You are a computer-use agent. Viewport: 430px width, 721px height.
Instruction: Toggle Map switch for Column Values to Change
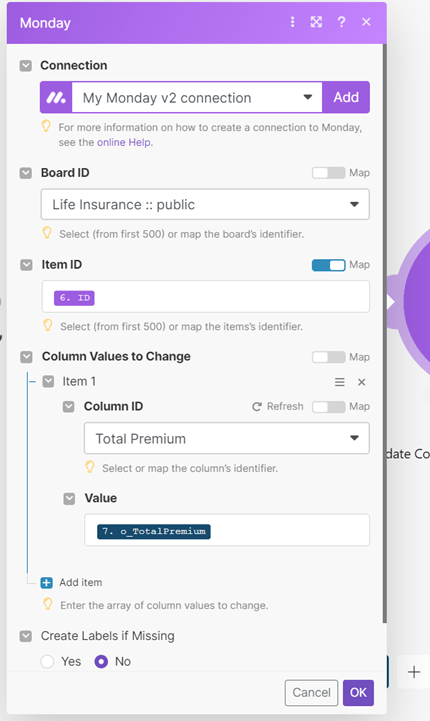328,357
